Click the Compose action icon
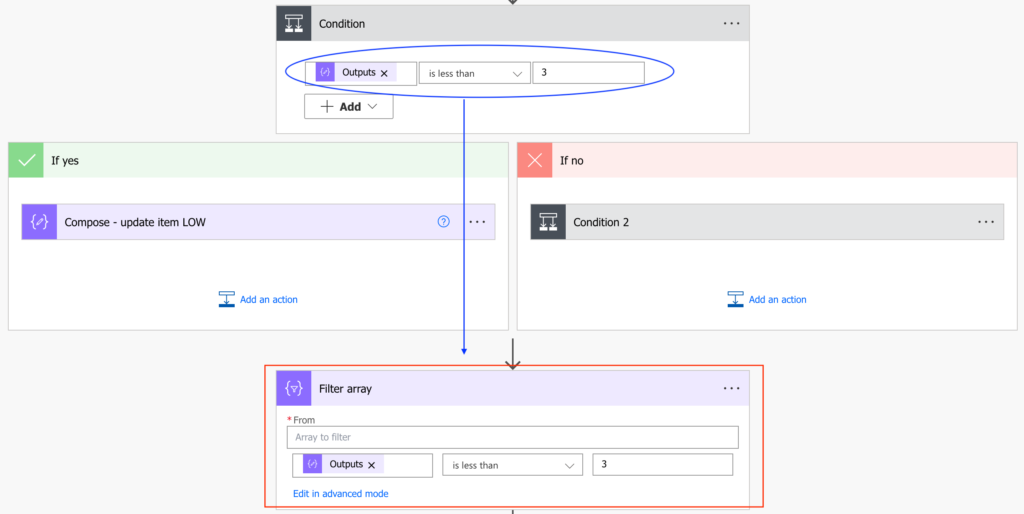The height and width of the screenshot is (514, 1024). click(x=39, y=222)
